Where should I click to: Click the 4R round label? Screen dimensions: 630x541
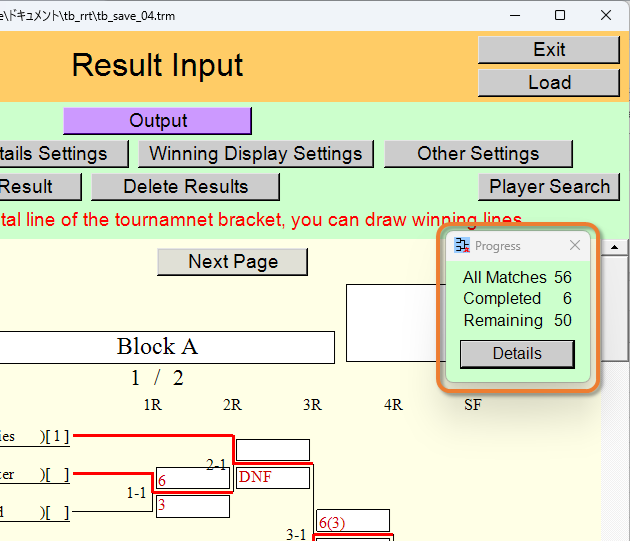point(393,405)
